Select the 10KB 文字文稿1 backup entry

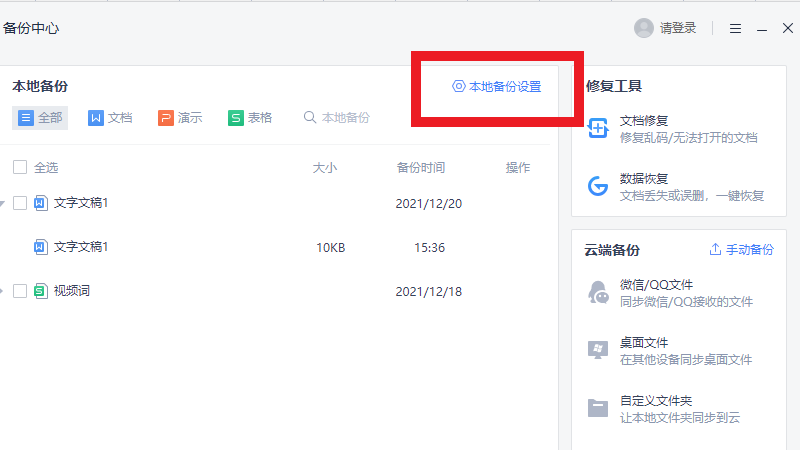(81, 247)
